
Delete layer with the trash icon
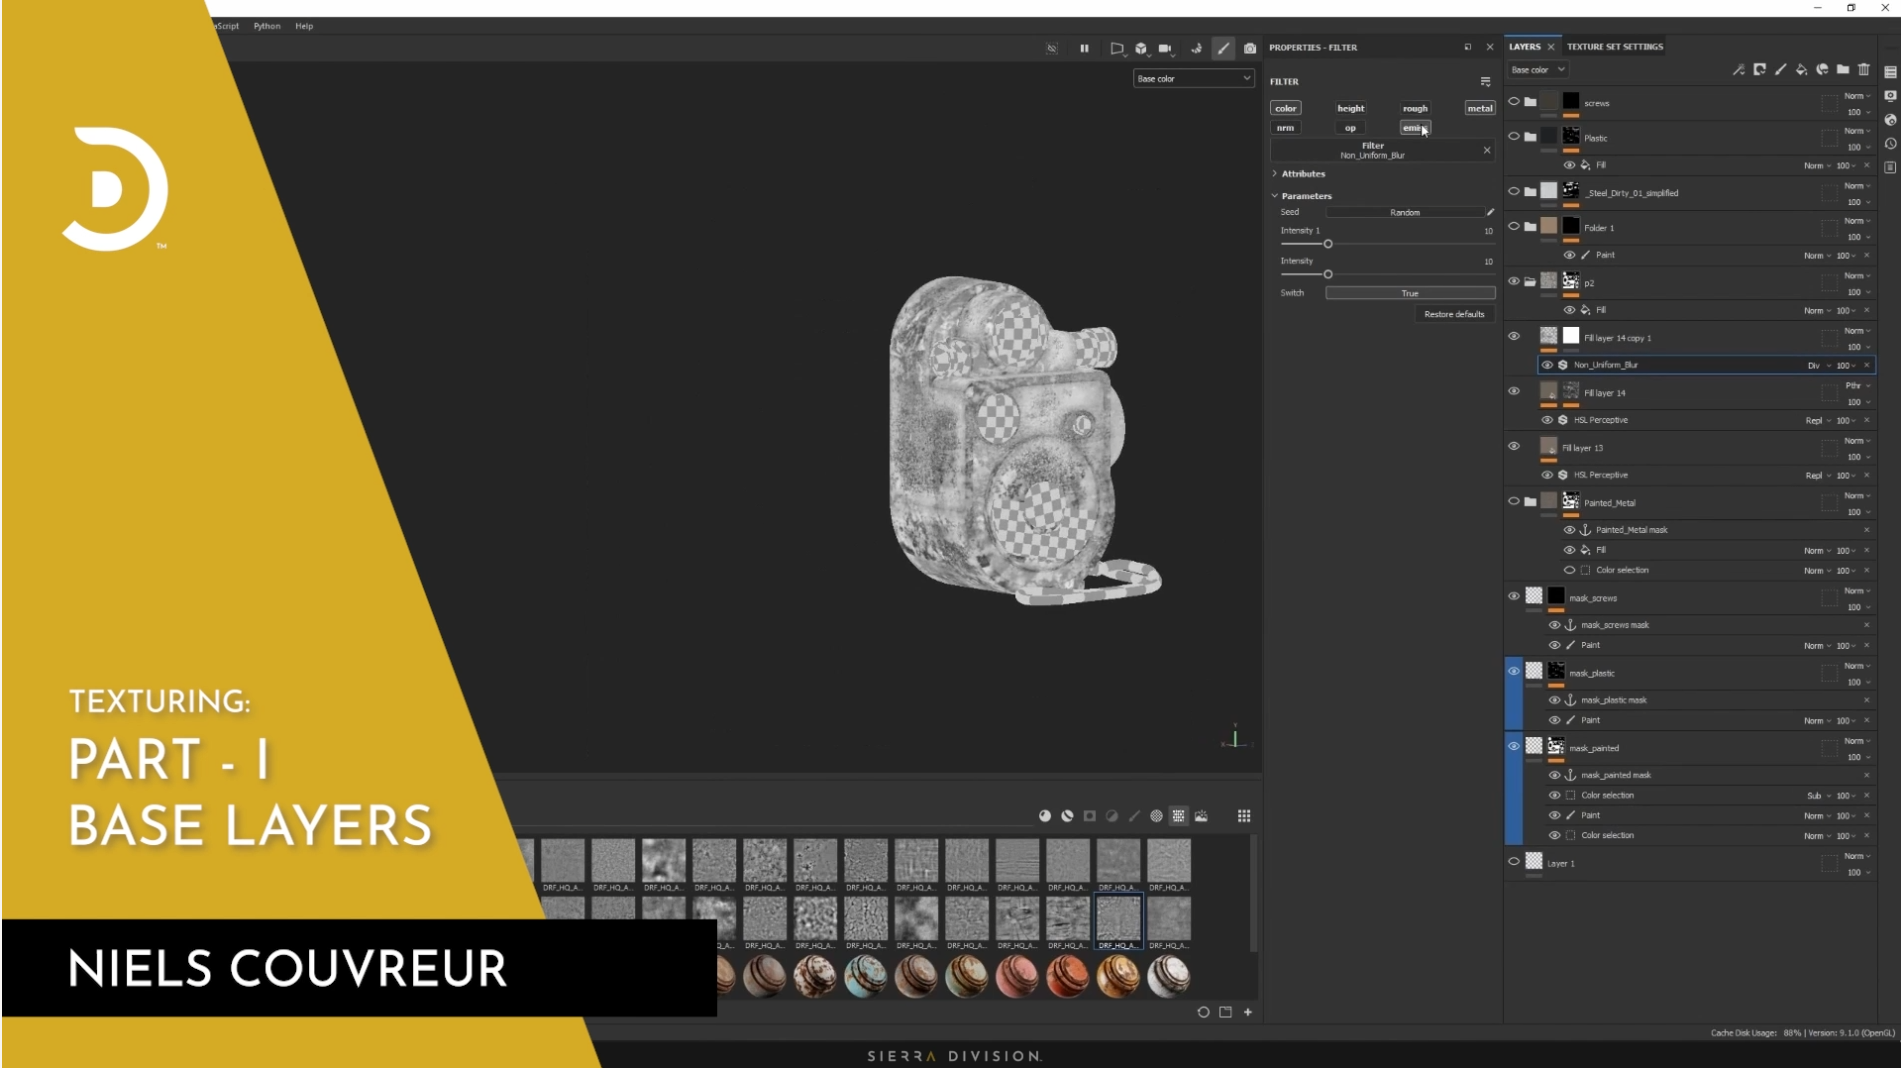(1864, 70)
